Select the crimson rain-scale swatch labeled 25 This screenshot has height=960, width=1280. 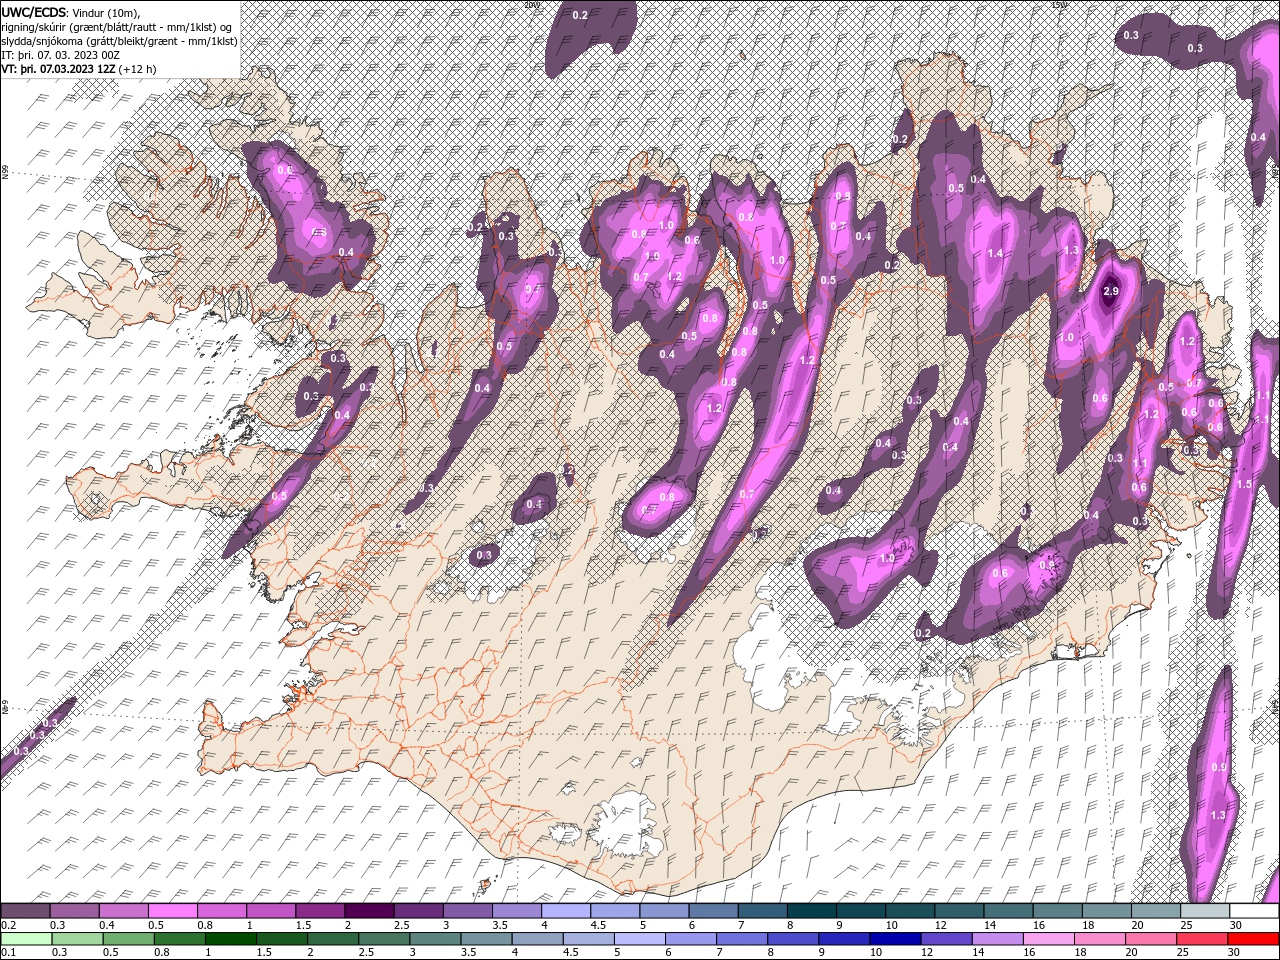pos(1203,939)
